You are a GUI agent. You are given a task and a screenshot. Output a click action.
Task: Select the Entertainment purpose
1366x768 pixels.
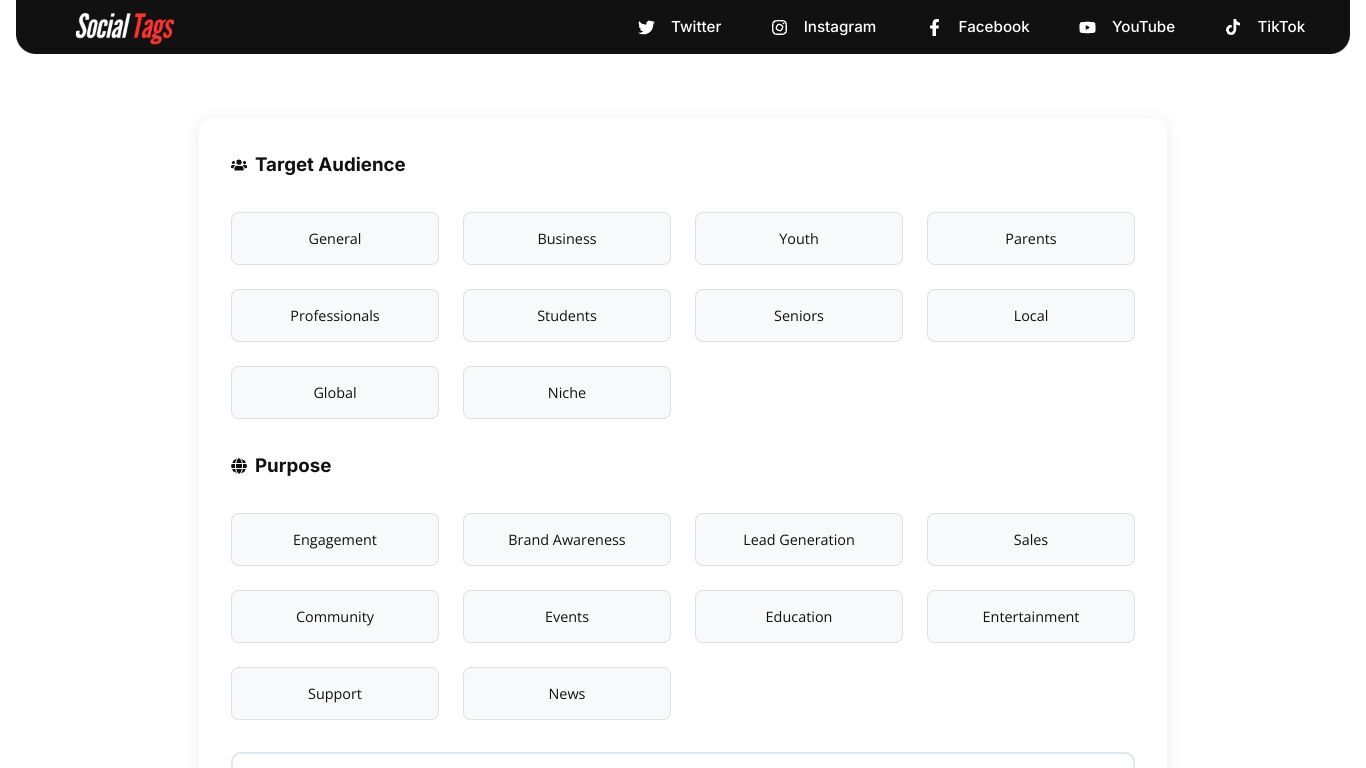(1031, 616)
